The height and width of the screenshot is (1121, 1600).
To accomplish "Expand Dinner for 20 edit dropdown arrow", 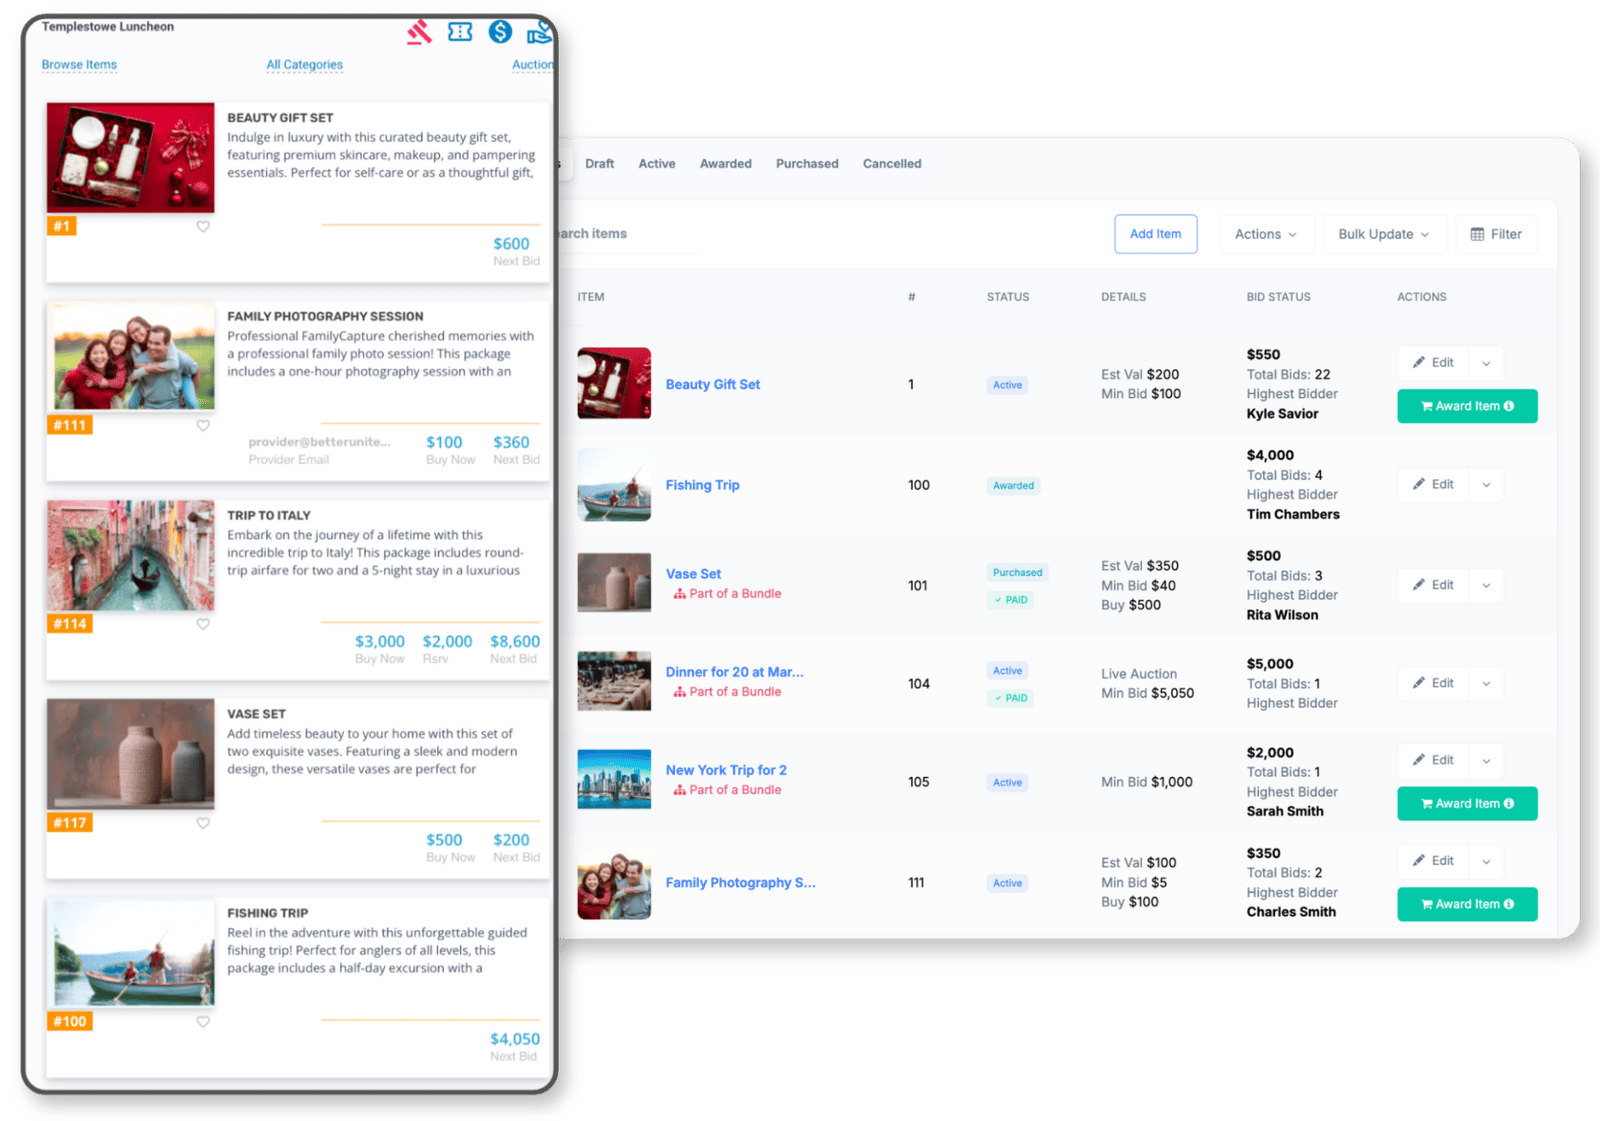I will [x=1486, y=683].
